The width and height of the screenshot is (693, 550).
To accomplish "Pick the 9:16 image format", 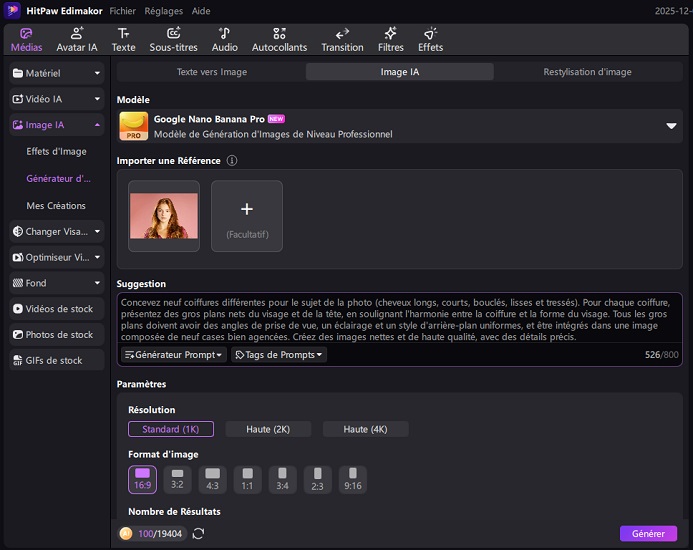I will [352, 479].
